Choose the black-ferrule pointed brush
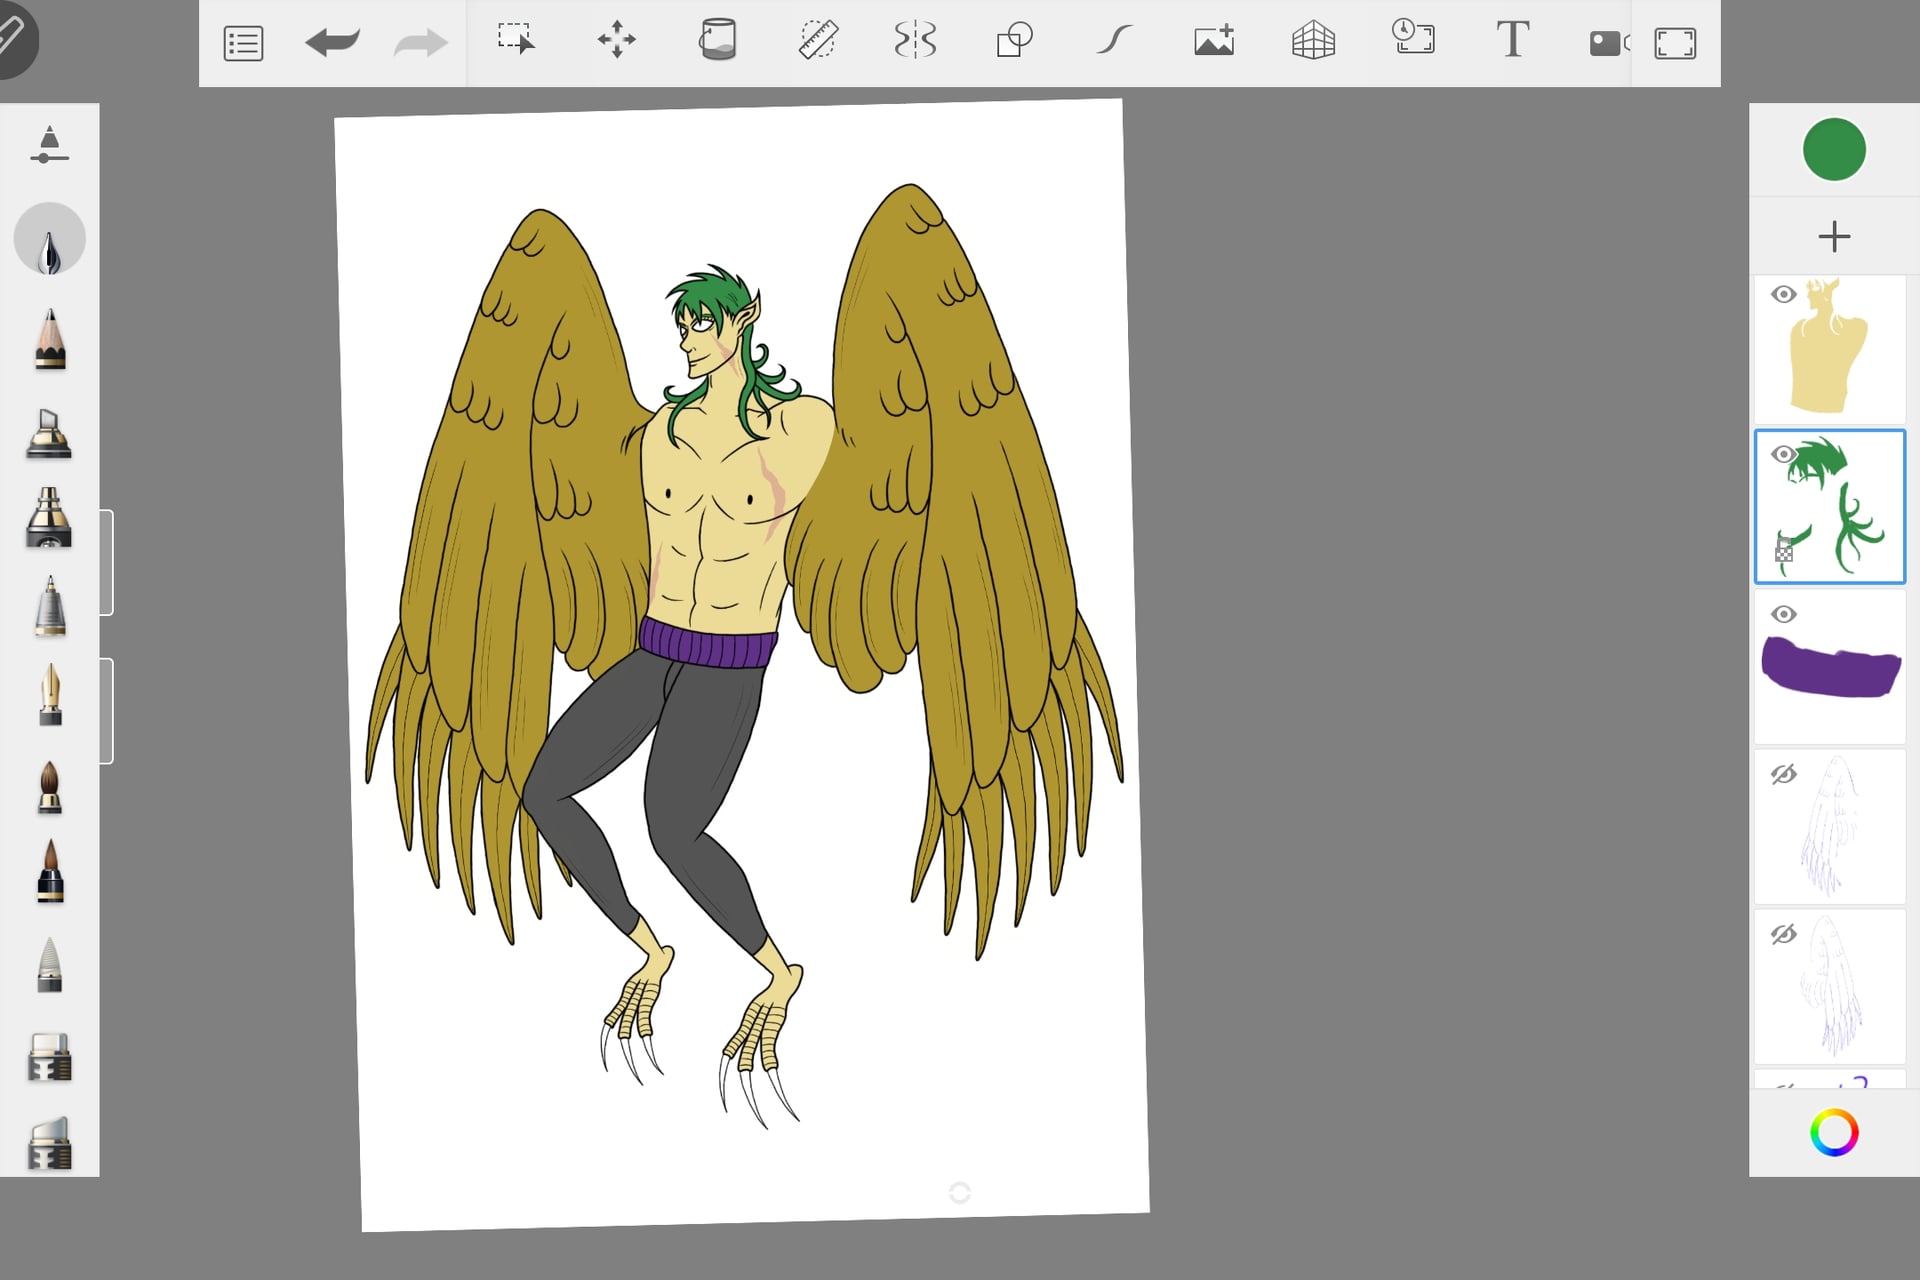The image size is (1920, 1280). (49, 871)
